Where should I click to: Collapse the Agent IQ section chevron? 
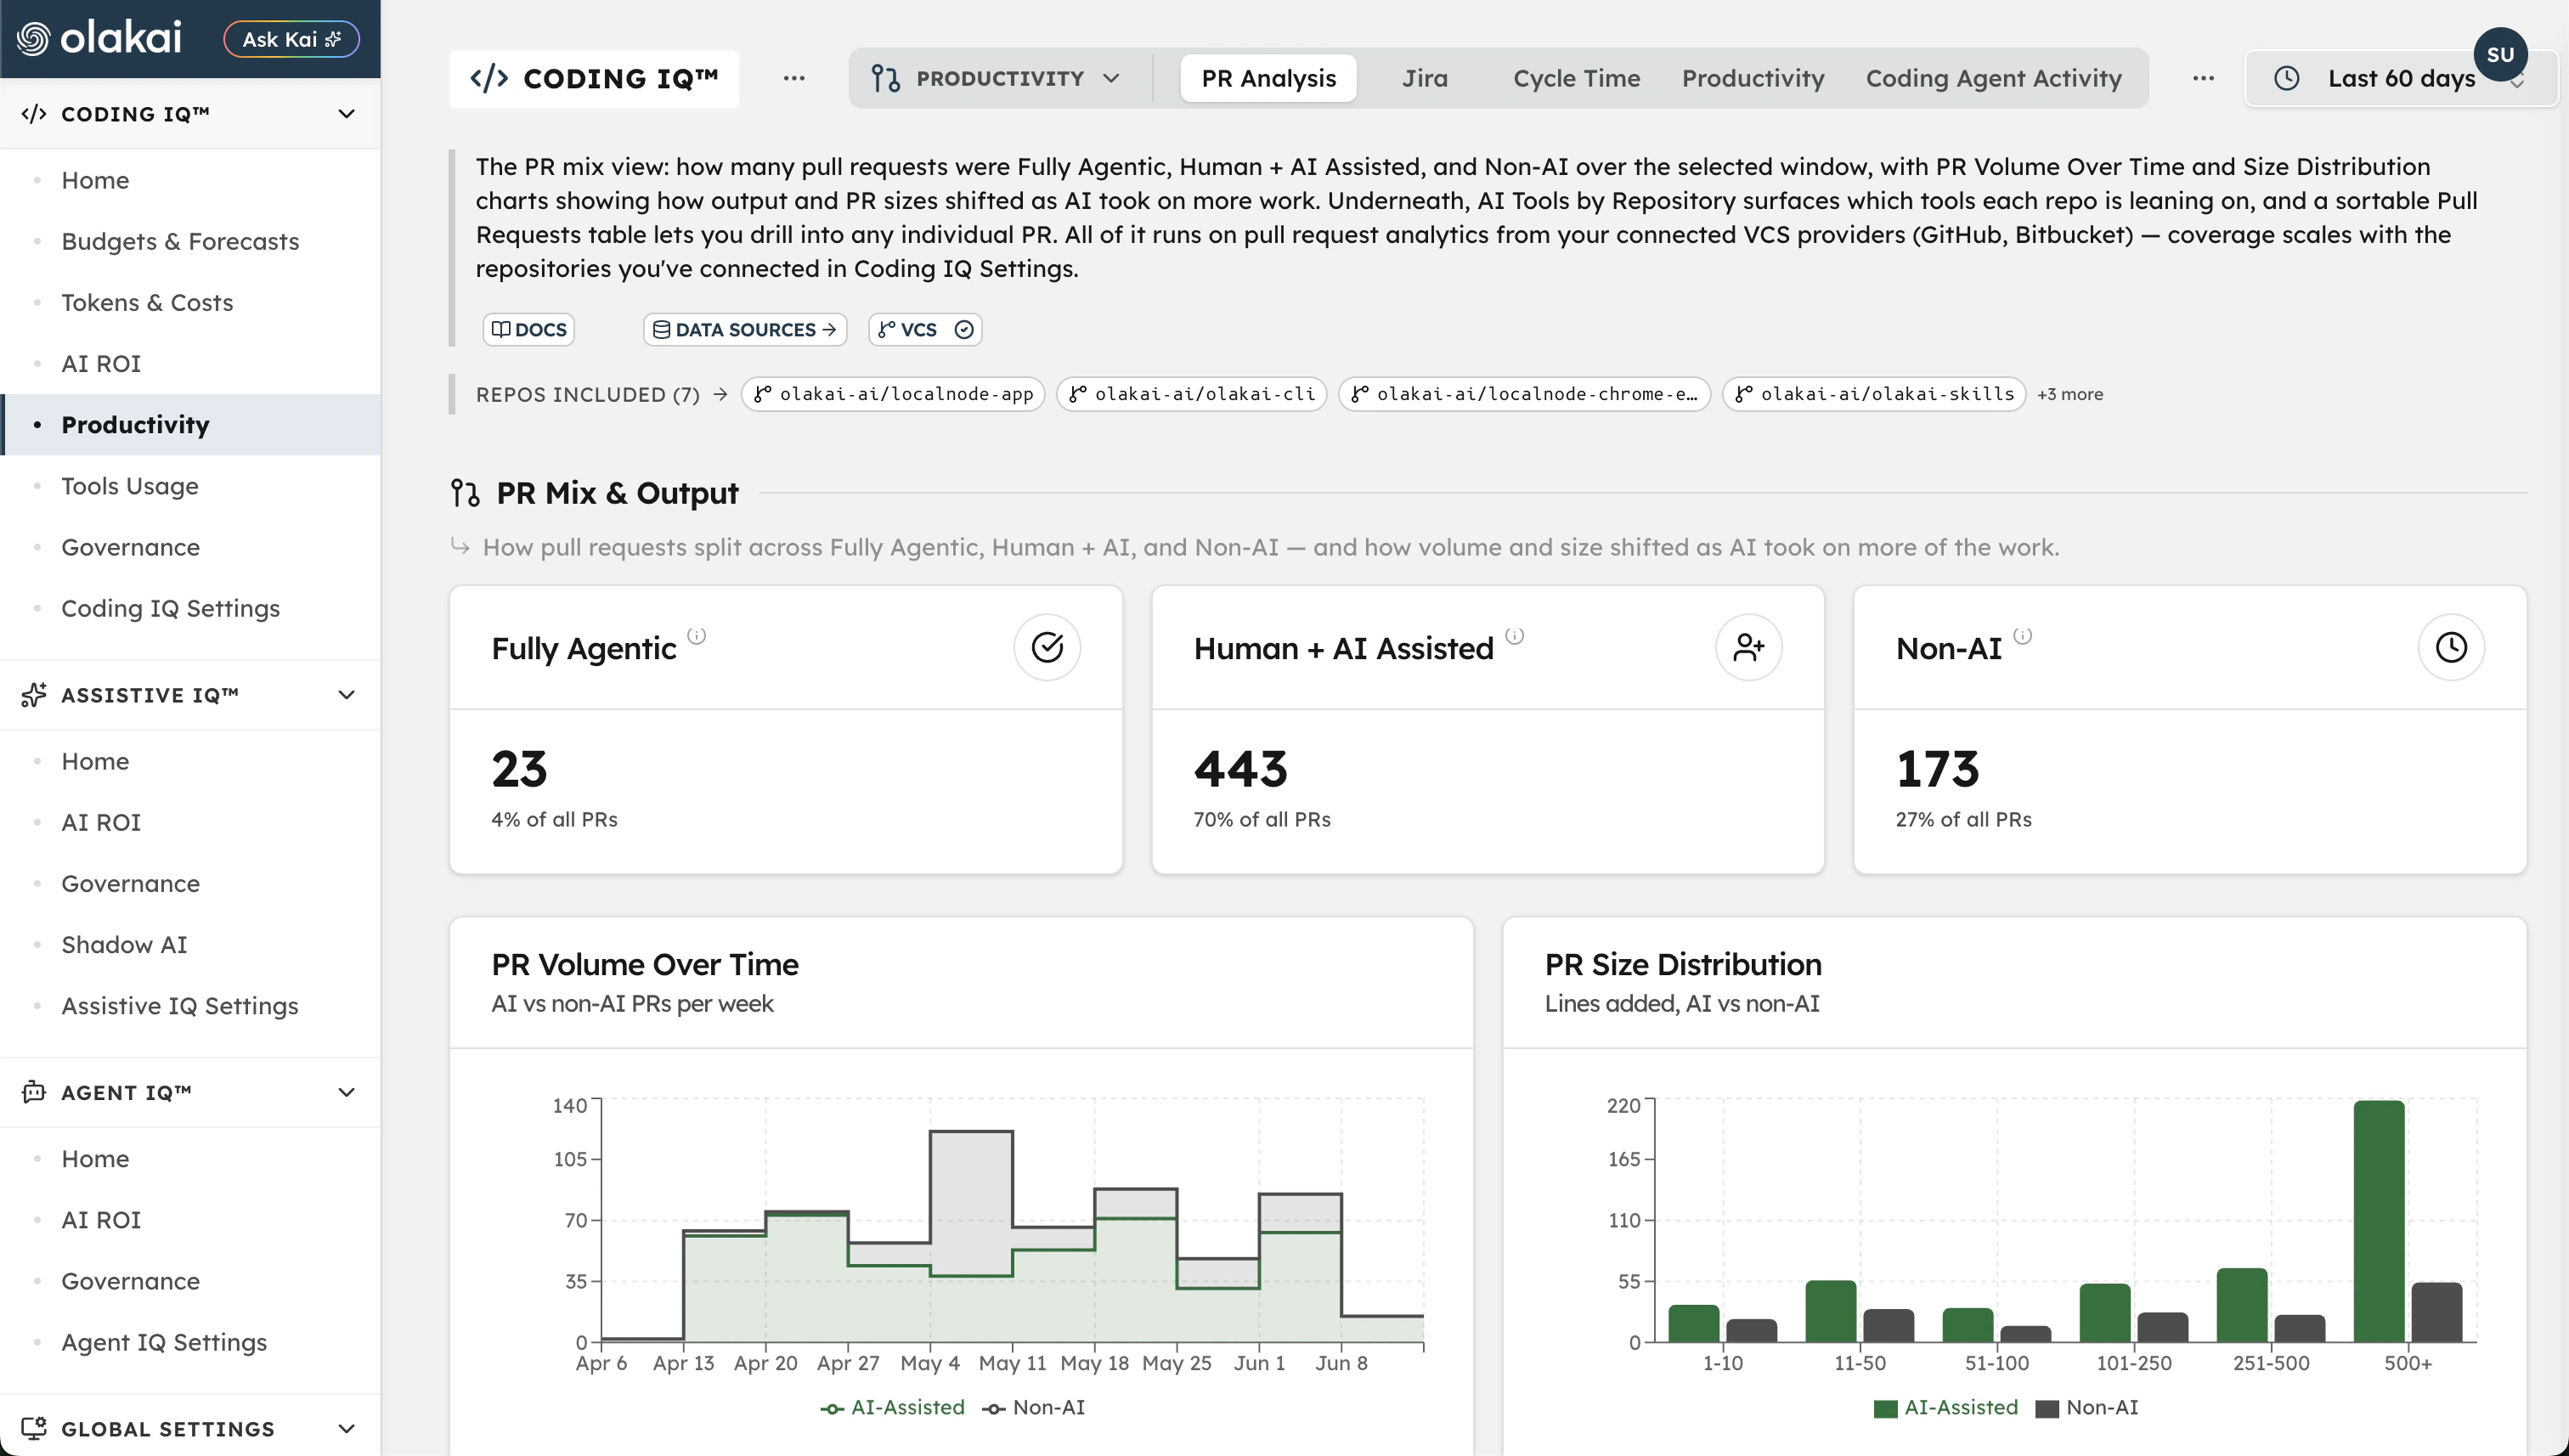pyautogui.click(x=346, y=1092)
